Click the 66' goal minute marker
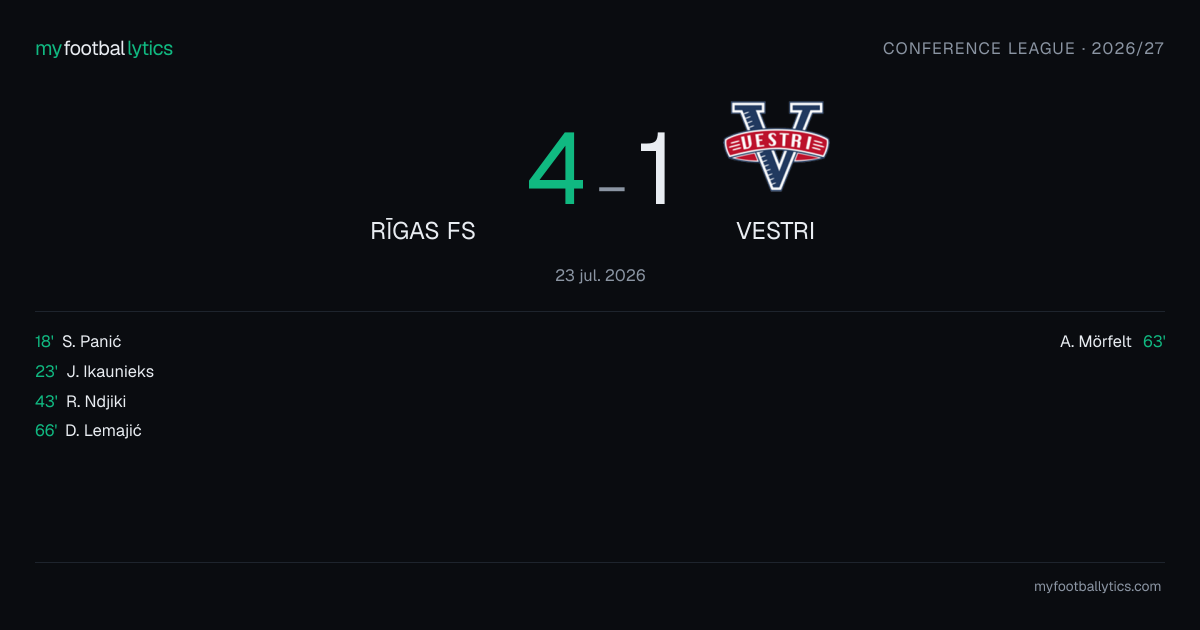This screenshot has width=1200, height=630. click(46, 431)
